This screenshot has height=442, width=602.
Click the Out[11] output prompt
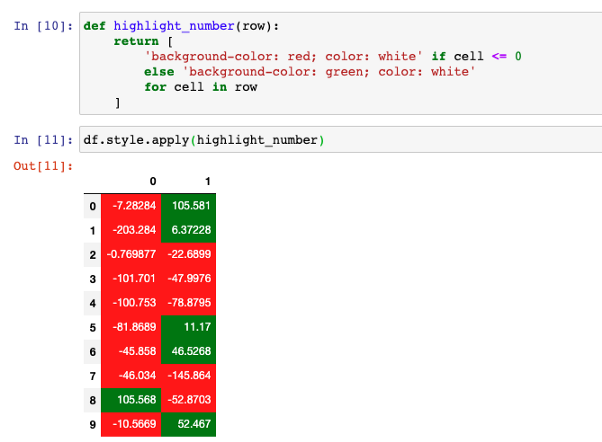[43, 164]
